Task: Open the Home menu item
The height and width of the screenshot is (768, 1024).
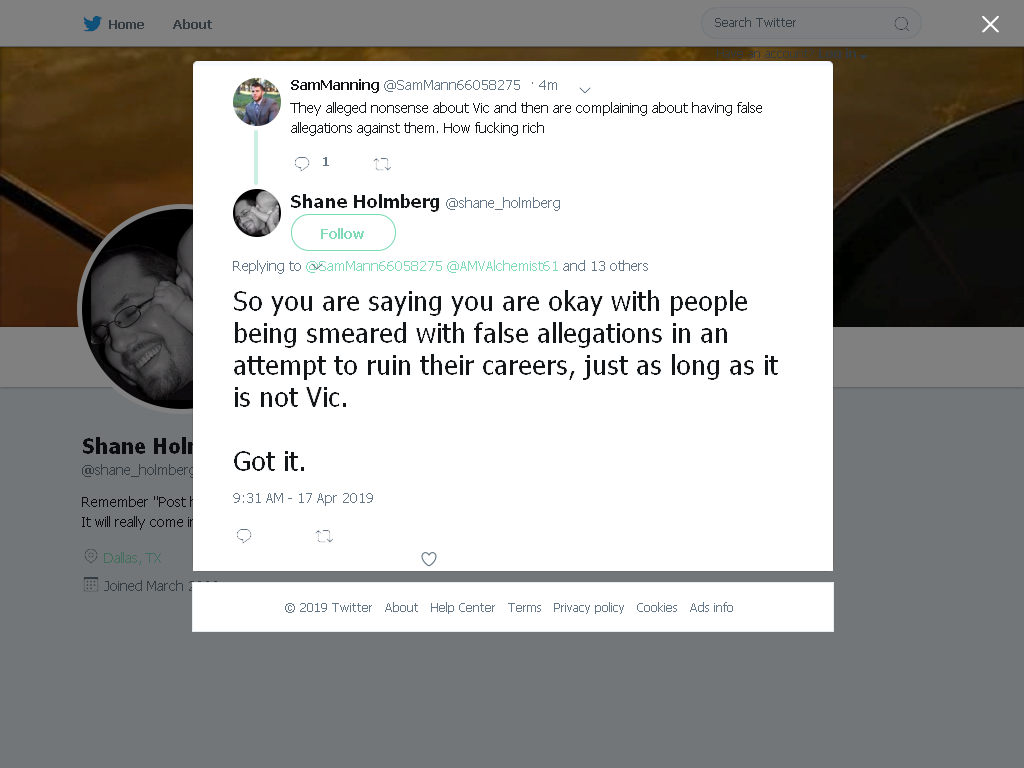Action: 126,24
